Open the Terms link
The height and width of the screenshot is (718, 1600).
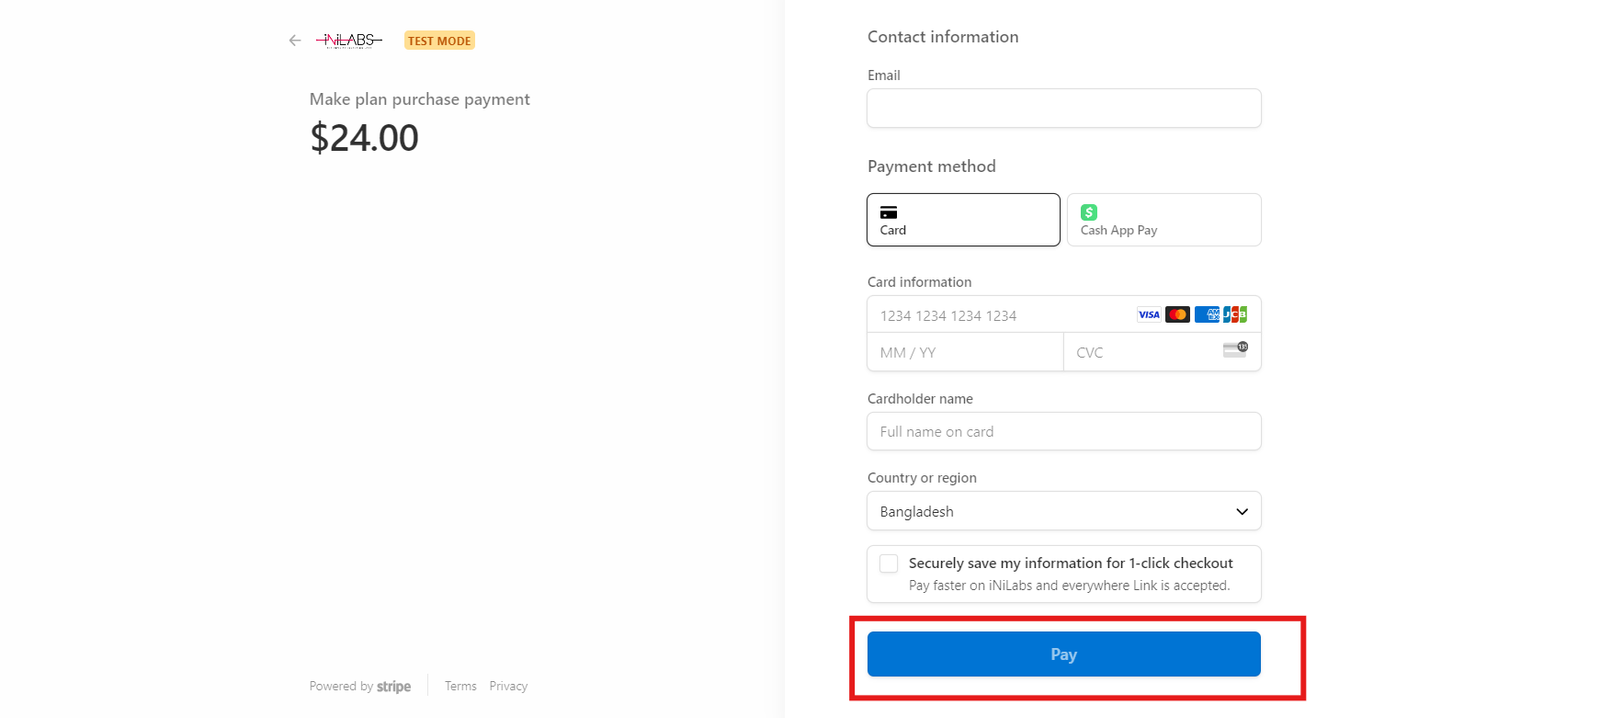[460, 686]
